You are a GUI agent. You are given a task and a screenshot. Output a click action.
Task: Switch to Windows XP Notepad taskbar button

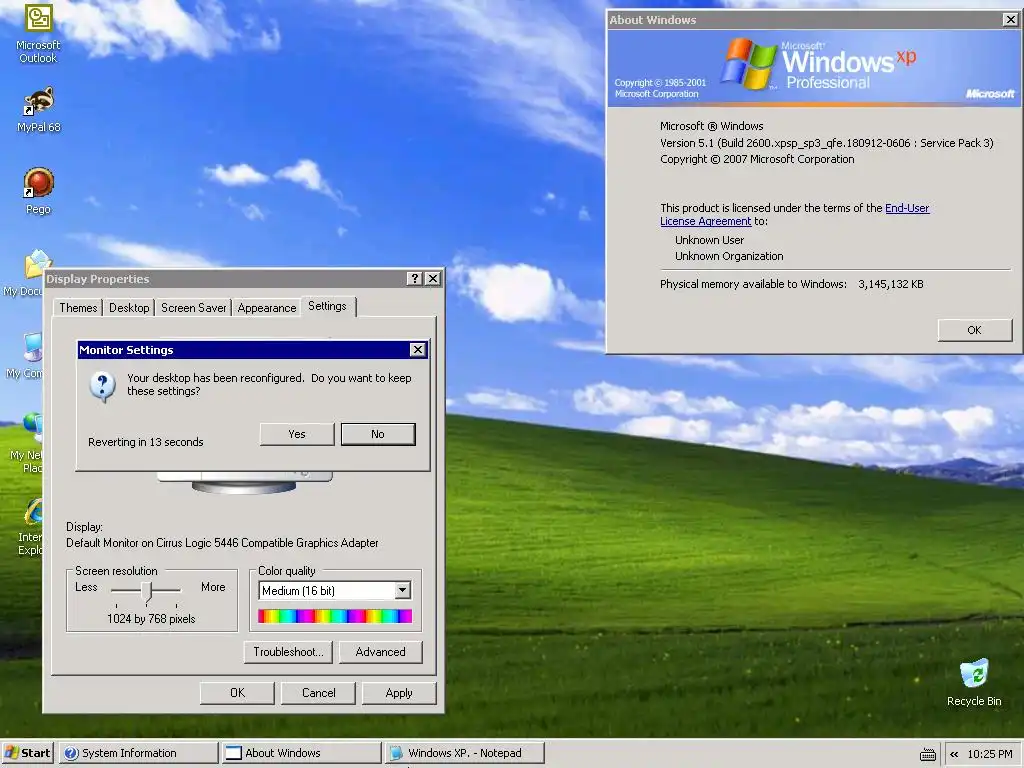pos(464,753)
